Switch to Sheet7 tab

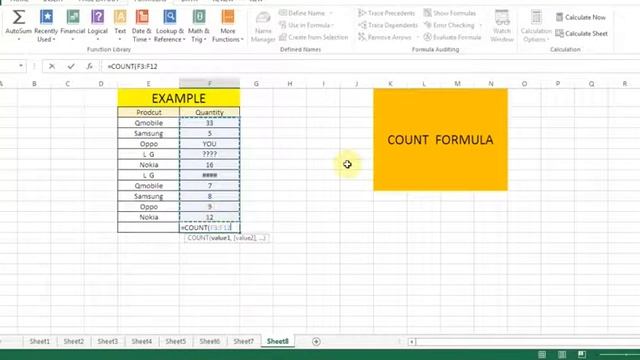pos(243,341)
